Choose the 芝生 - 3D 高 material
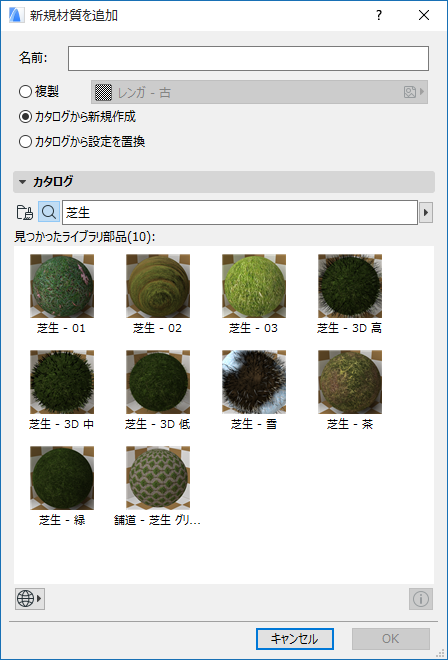The image size is (448, 660). tap(350, 286)
